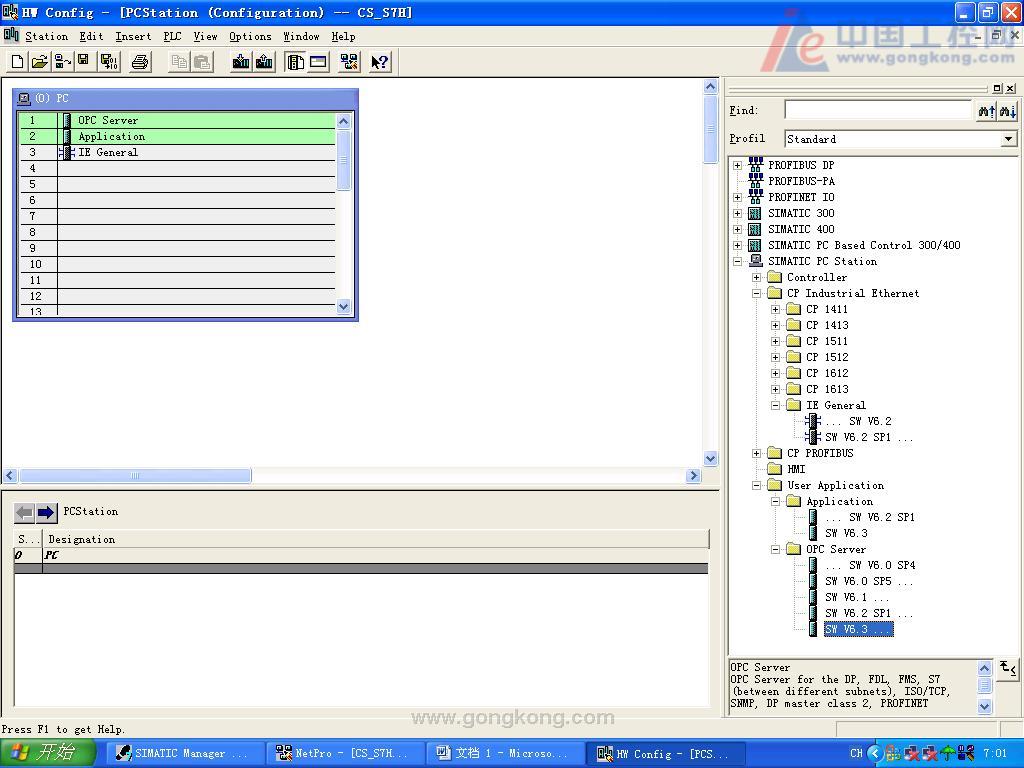Open the Profil dropdown list
Image resolution: width=1024 pixels, height=768 pixels.
click(1008, 139)
